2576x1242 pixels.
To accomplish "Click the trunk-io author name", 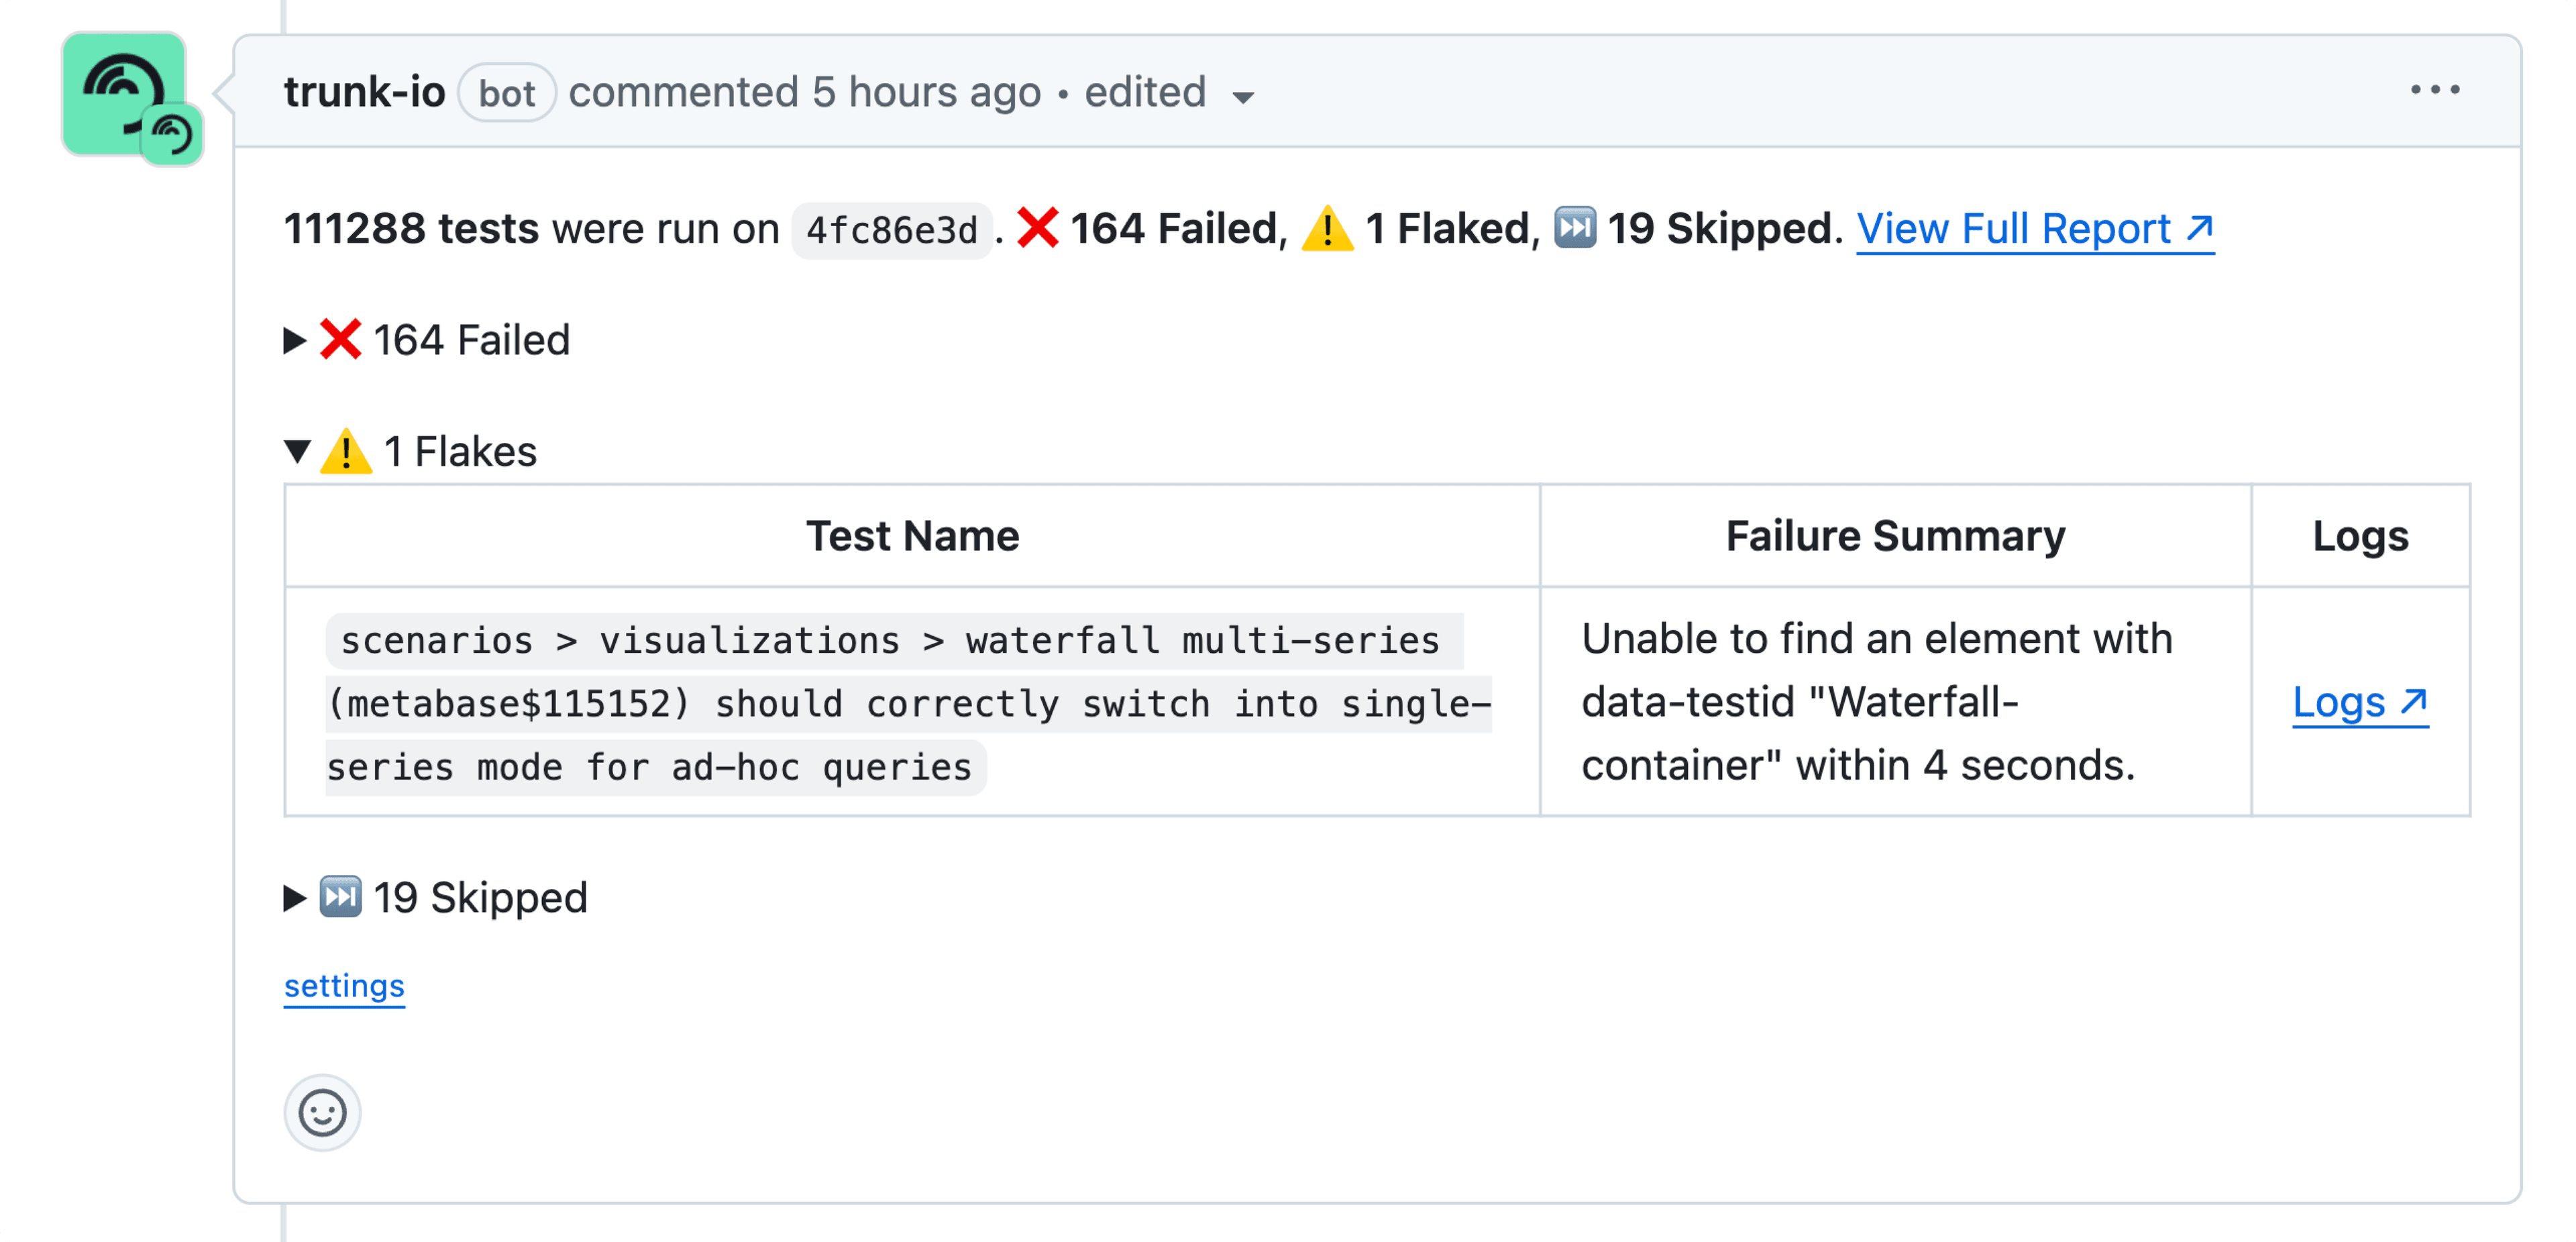I will (364, 92).
